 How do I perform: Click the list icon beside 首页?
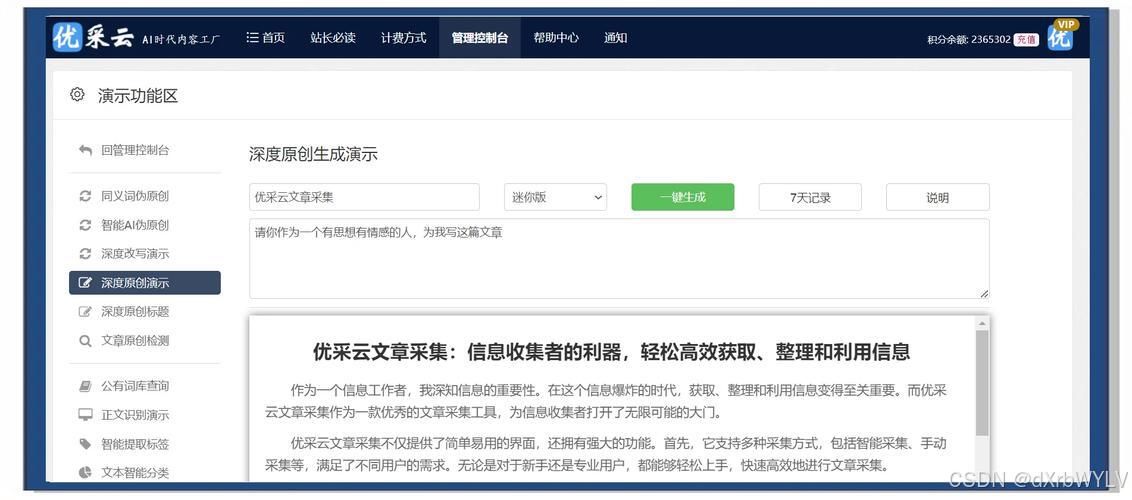tap(252, 38)
